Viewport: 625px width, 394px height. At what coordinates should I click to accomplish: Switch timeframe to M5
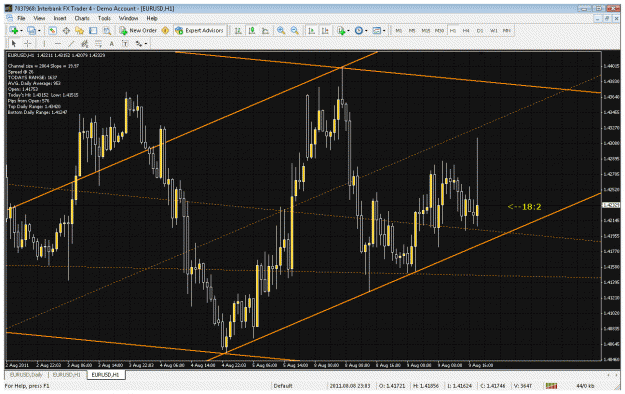click(x=412, y=31)
